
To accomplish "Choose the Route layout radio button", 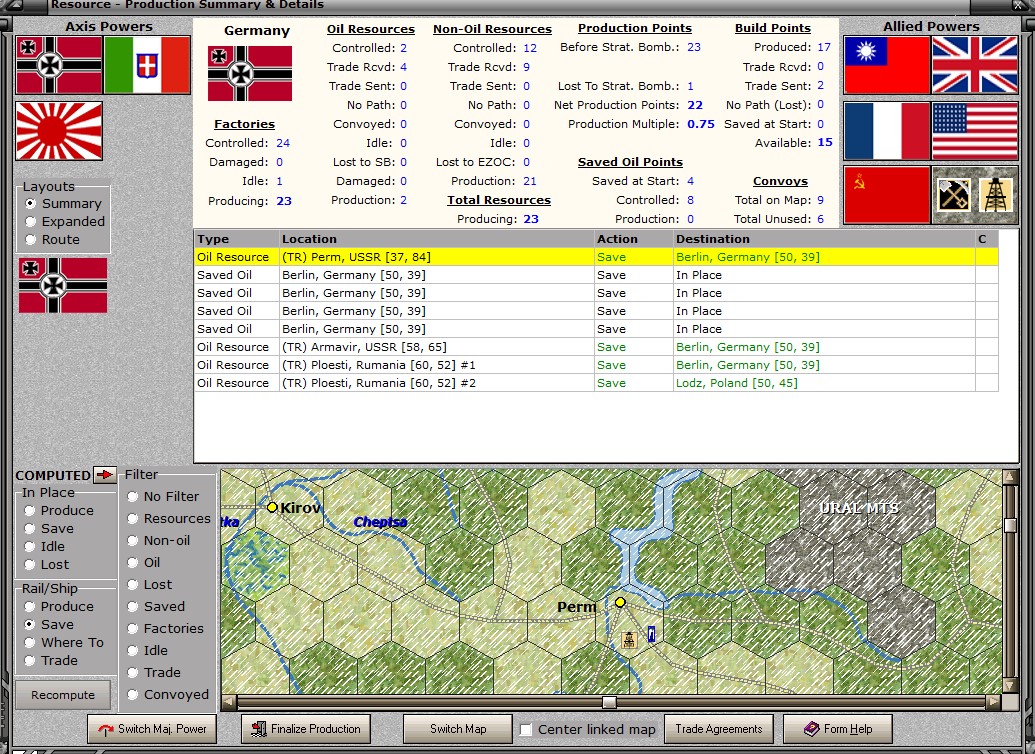I will [32, 240].
